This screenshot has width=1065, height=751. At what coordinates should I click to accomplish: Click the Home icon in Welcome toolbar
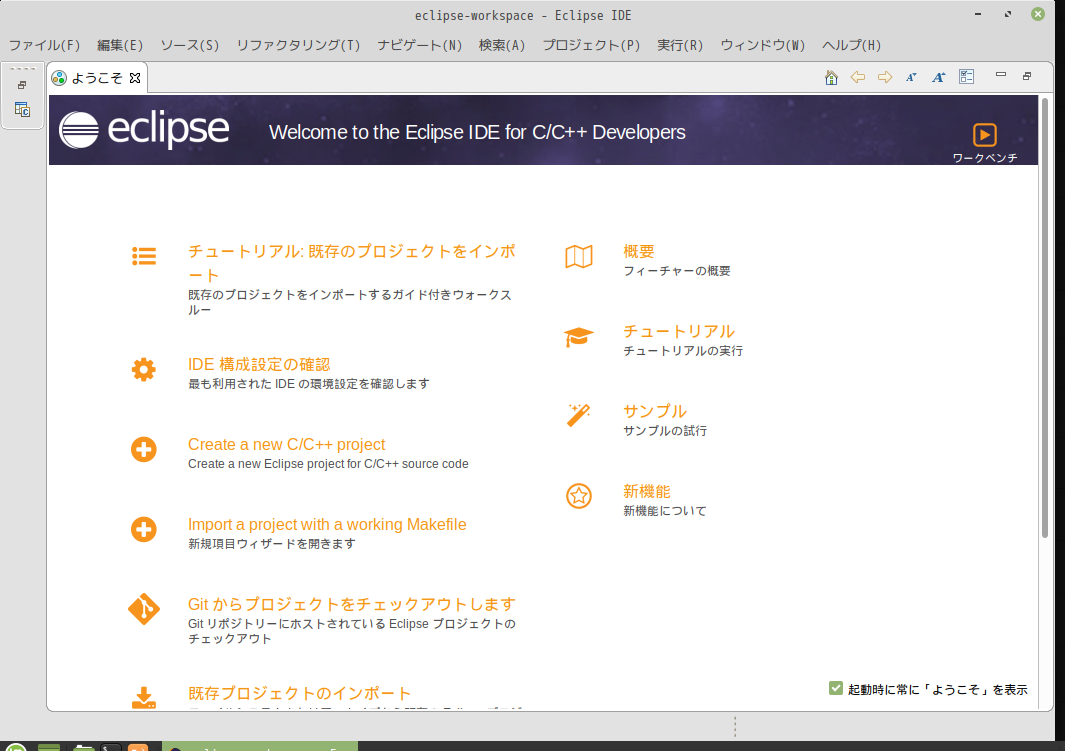tap(831, 77)
